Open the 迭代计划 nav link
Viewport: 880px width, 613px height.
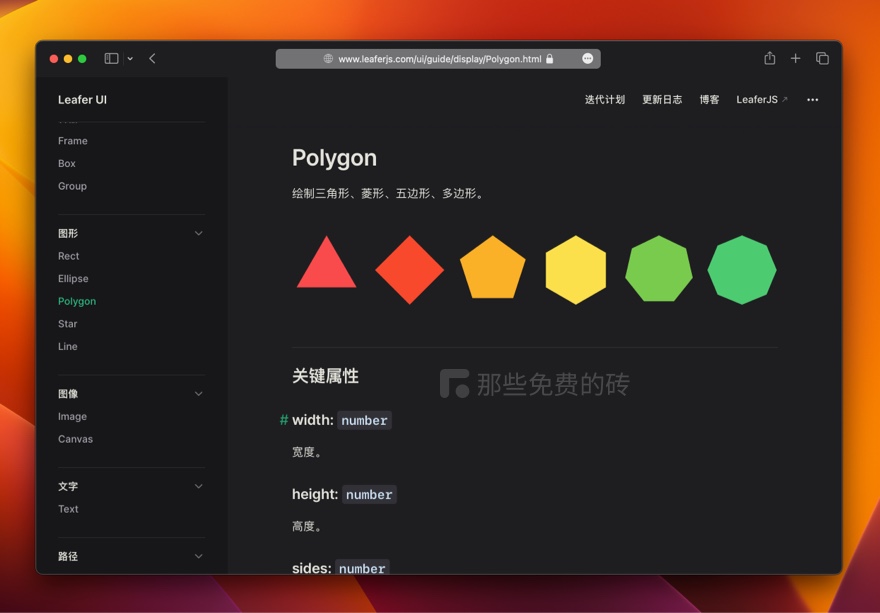click(604, 99)
